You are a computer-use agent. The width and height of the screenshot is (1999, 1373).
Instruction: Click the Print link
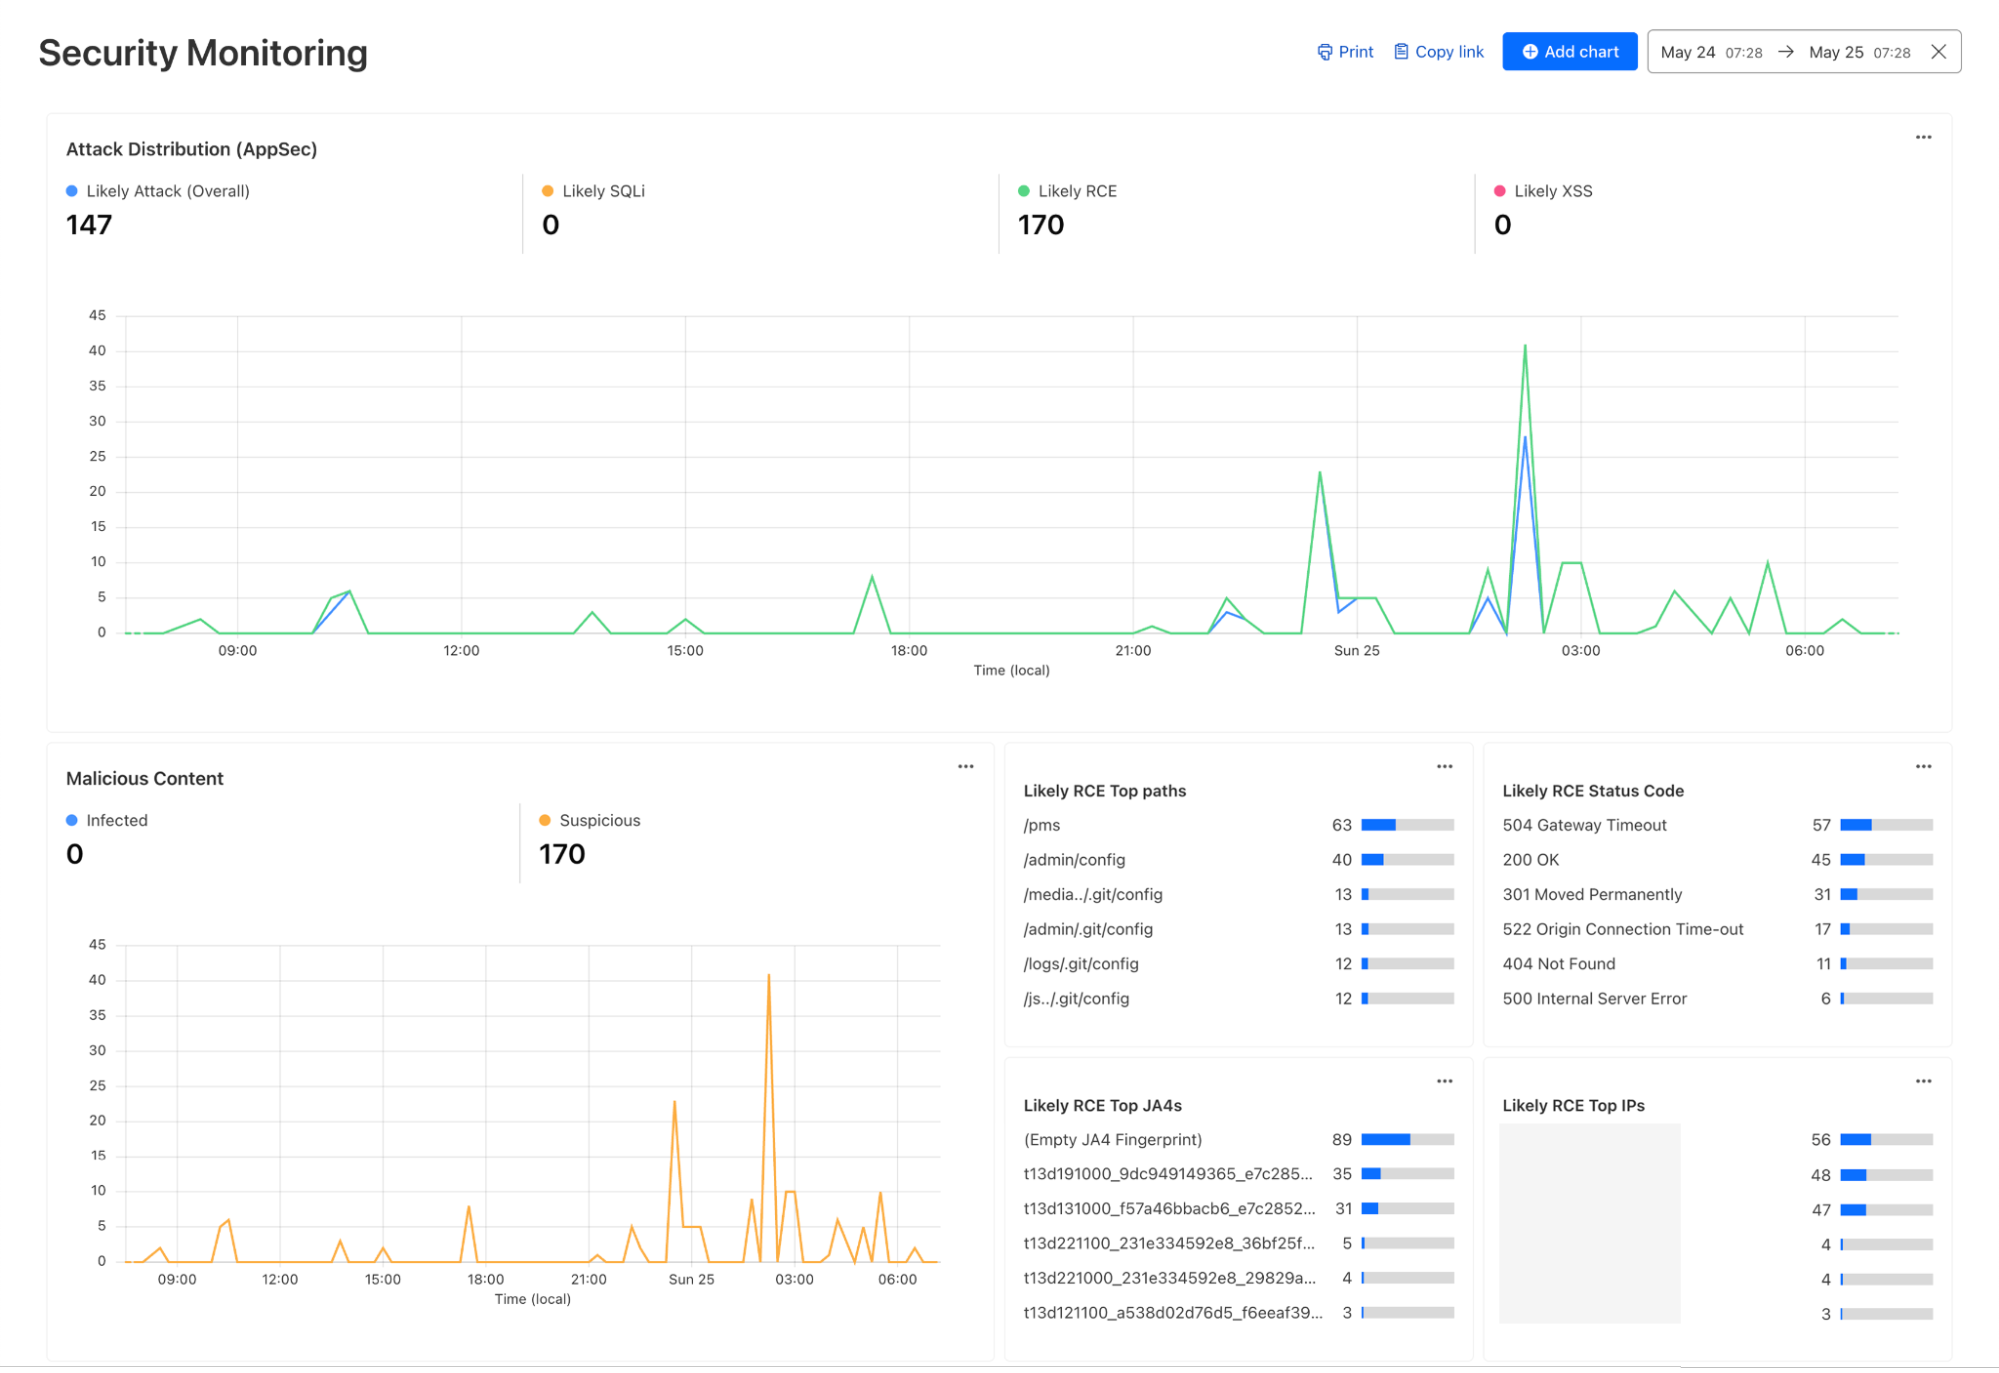1345,52
